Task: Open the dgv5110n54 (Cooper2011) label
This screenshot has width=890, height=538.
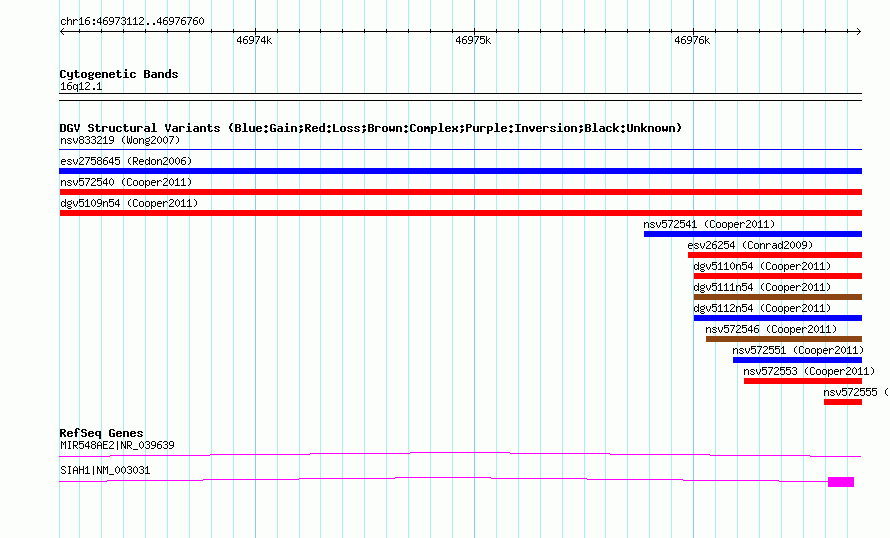Action: (x=762, y=266)
